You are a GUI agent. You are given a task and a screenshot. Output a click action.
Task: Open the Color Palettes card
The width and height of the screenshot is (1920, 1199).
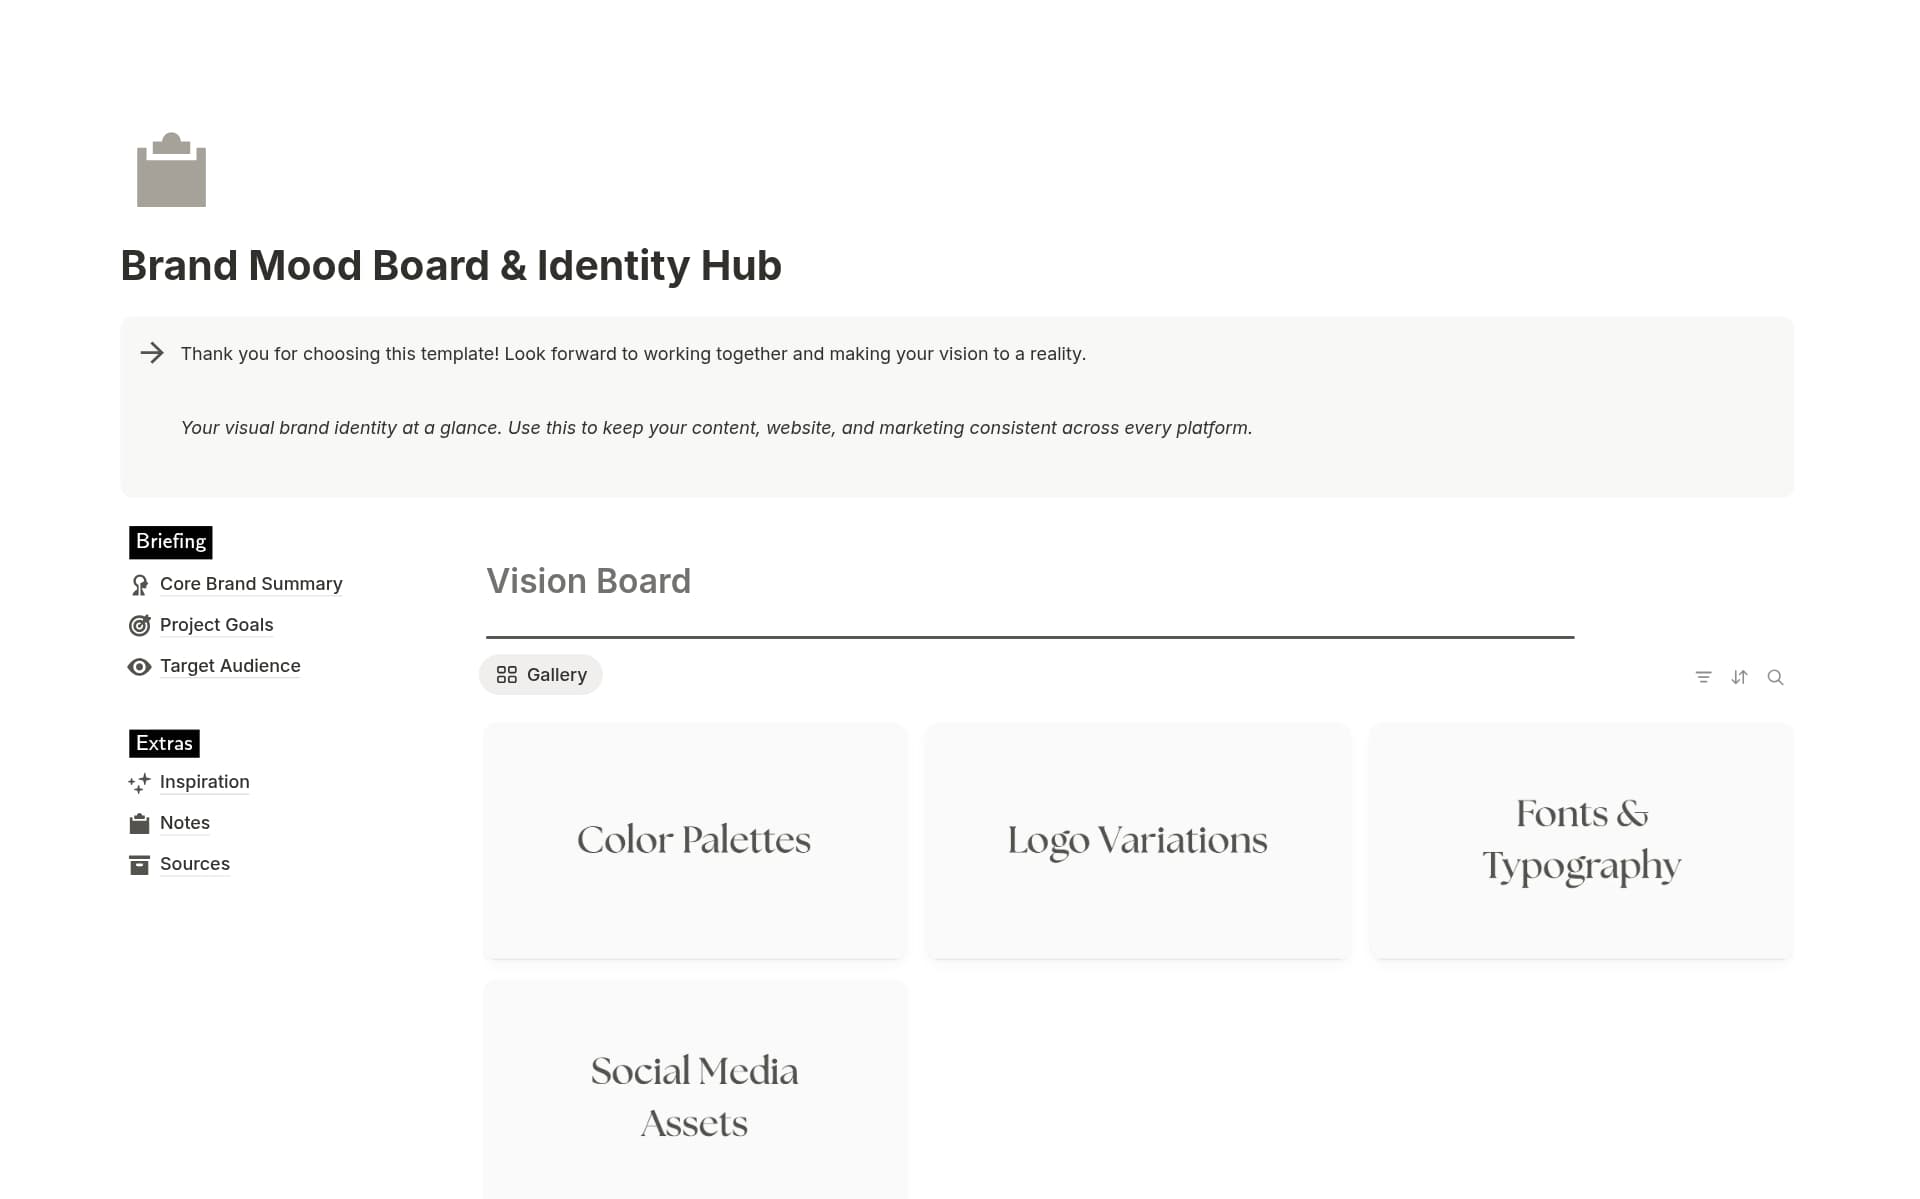point(694,840)
